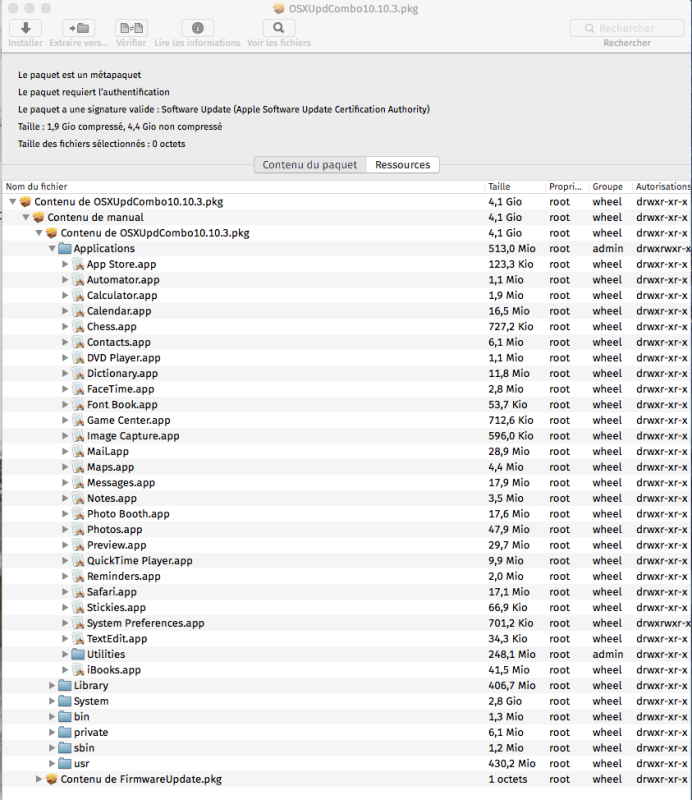Select the System folder row
Image resolution: width=692 pixels, height=800 pixels.
tap(91, 702)
